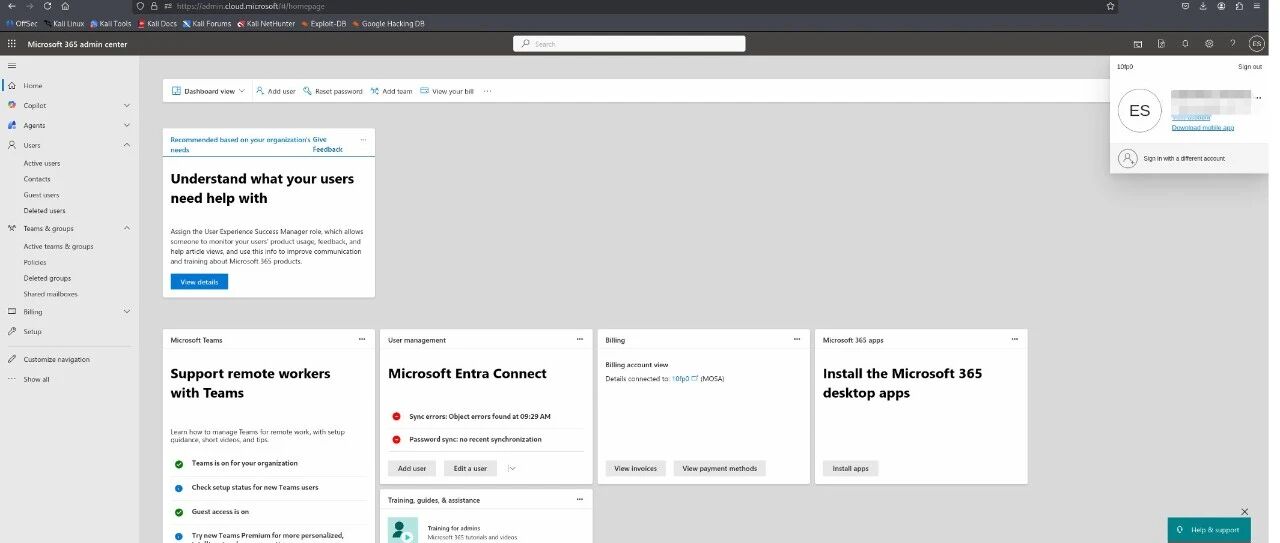Click Install apps button
The width and height of the screenshot is (1280, 543).
pos(851,468)
